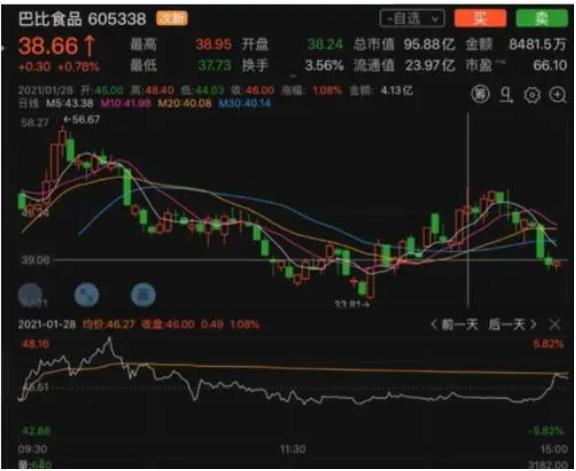
Task: Click the M30:40.14 moving average label
Action: pyautogui.click(x=245, y=103)
